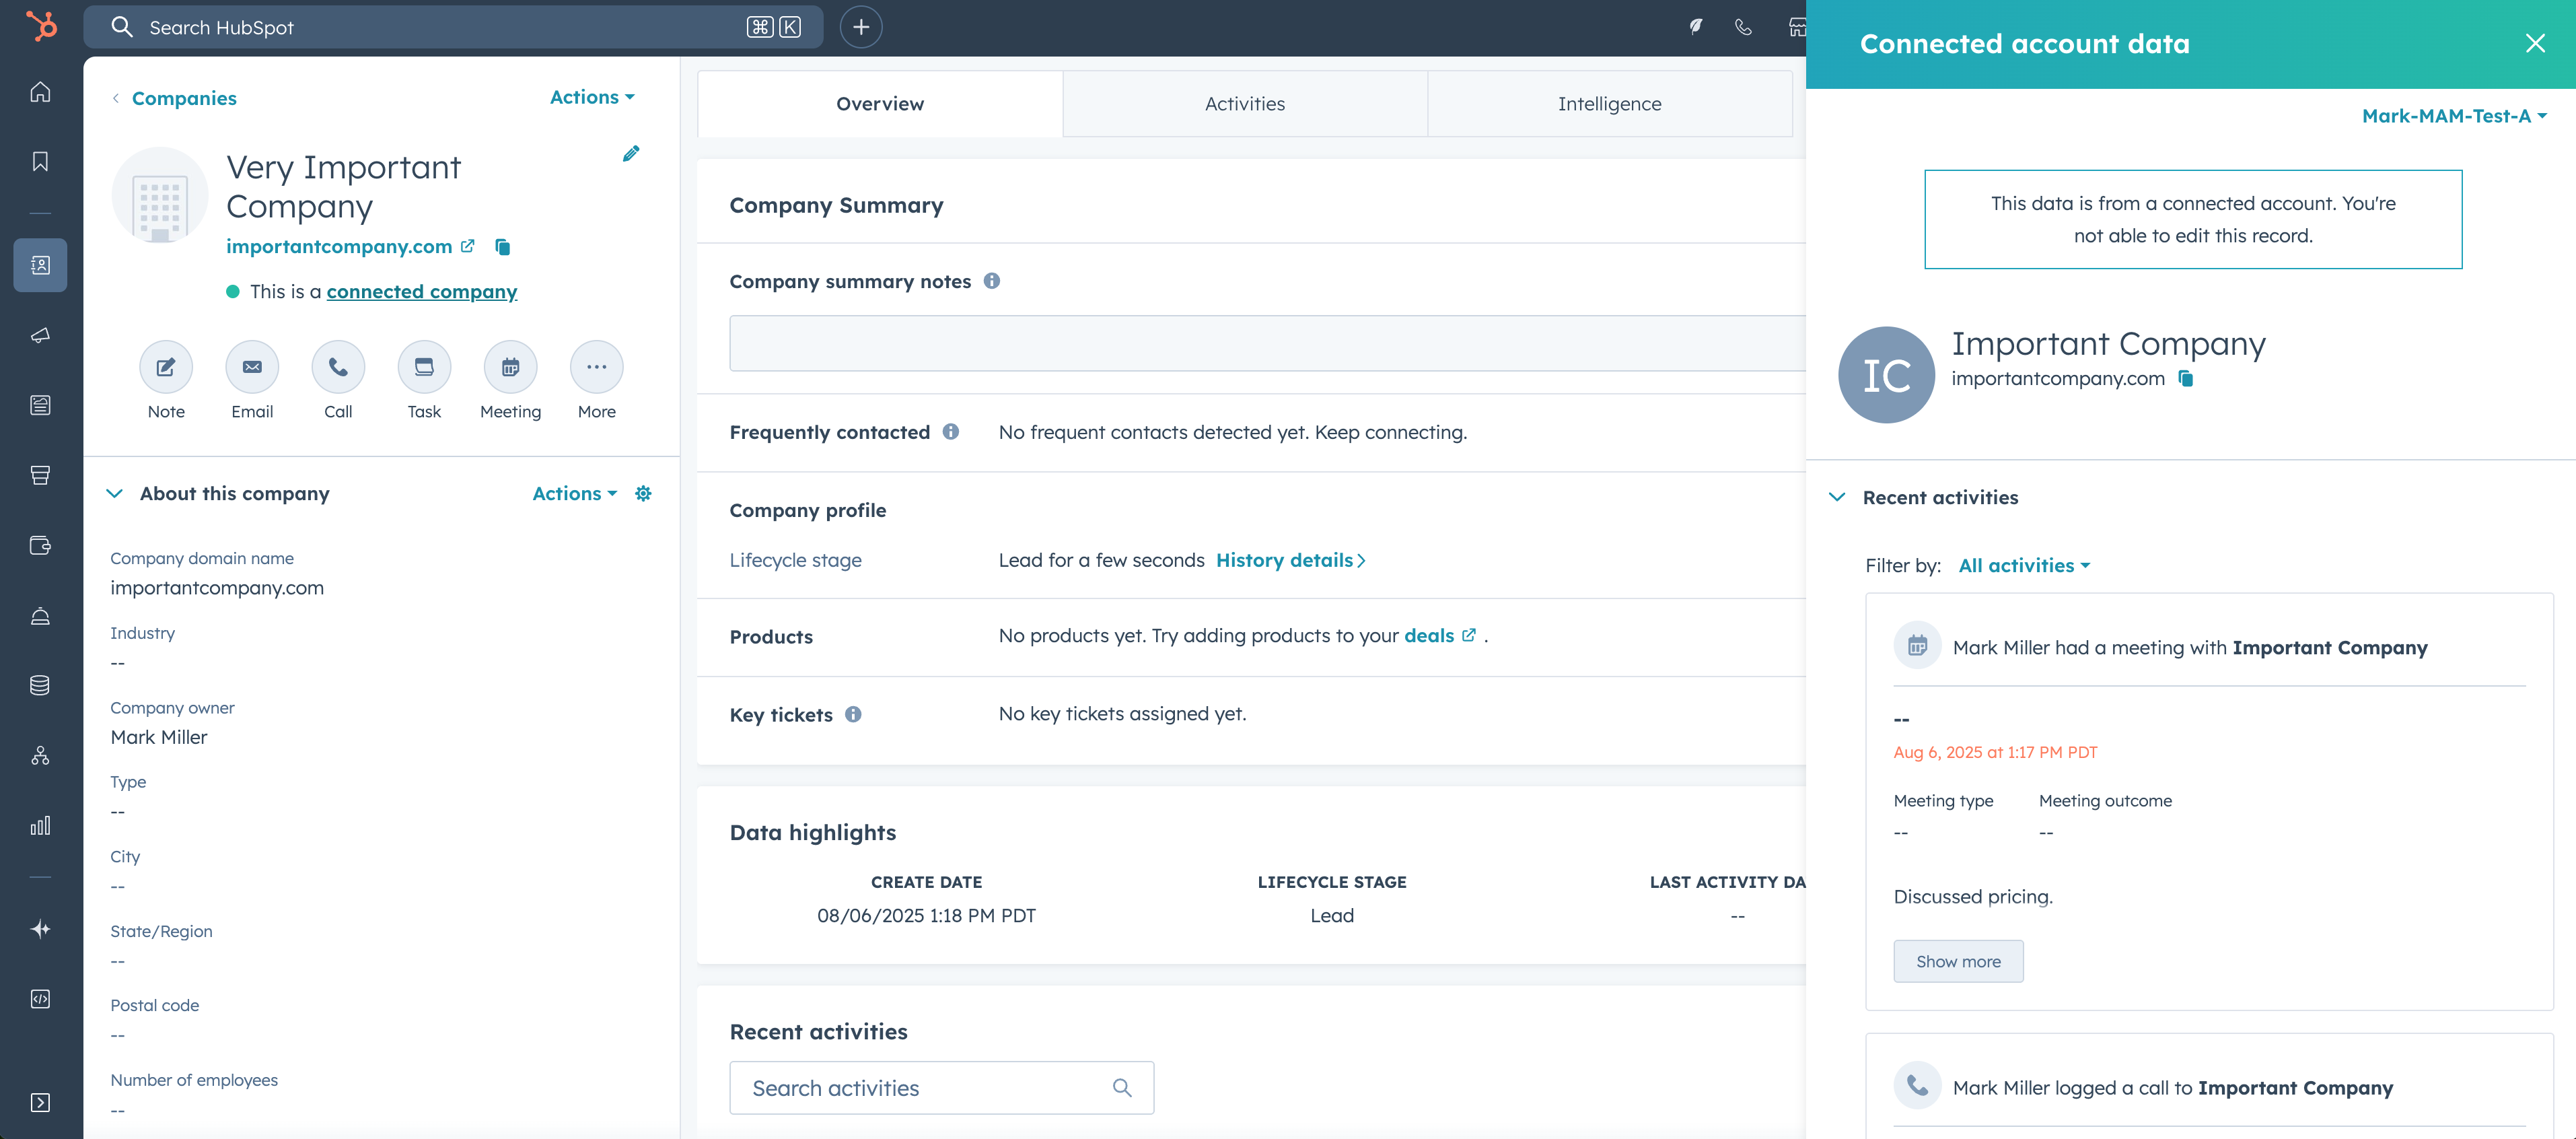This screenshot has height=1139, width=2576.
Task: Collapse Recent activities in connected panel
Action: click(1837, 497)
